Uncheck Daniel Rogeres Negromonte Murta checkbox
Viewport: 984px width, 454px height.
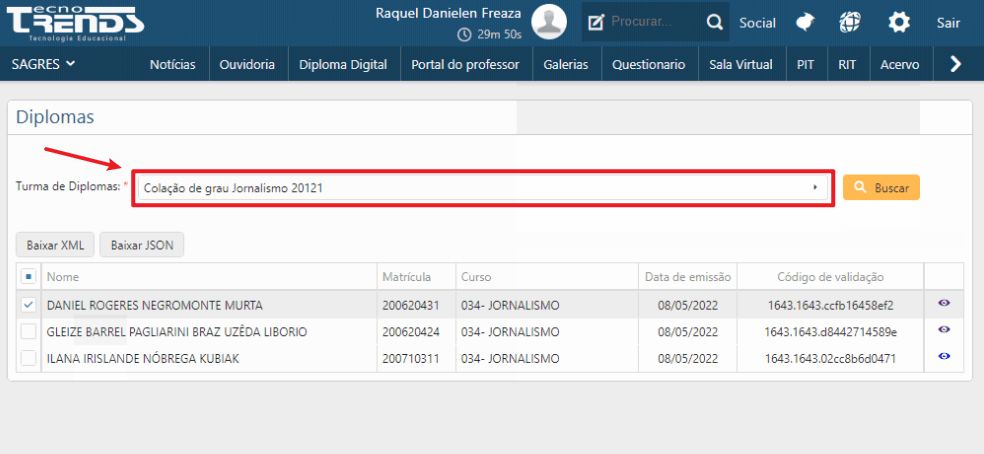point(28,305)
